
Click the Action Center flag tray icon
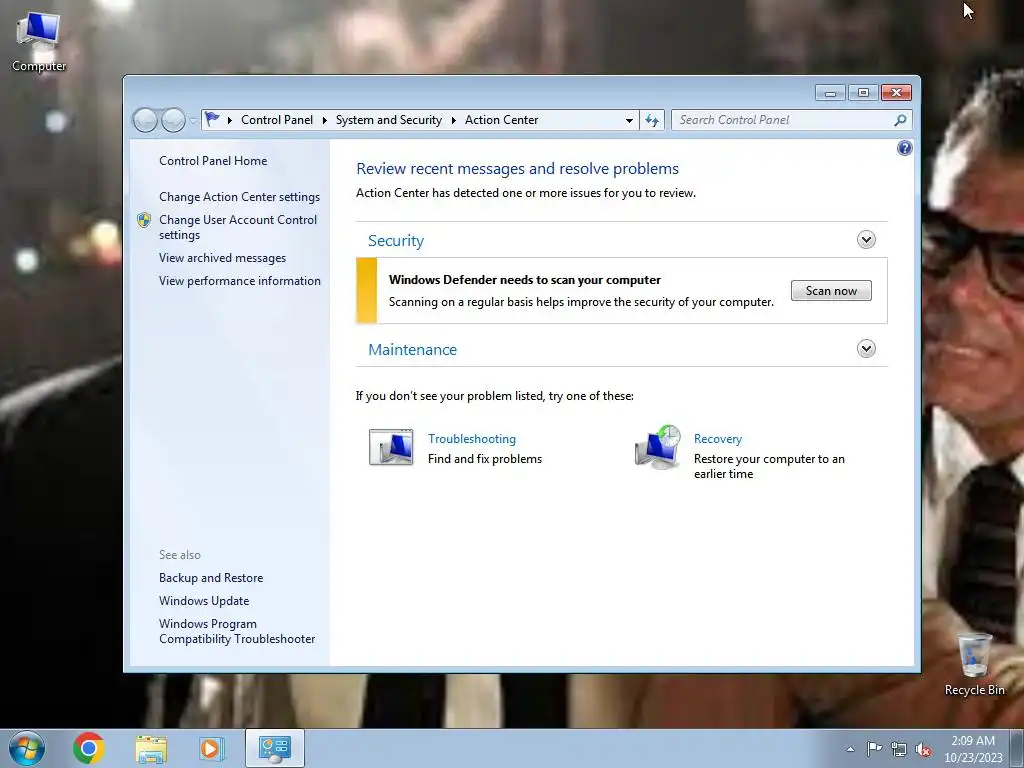(874, 749)
